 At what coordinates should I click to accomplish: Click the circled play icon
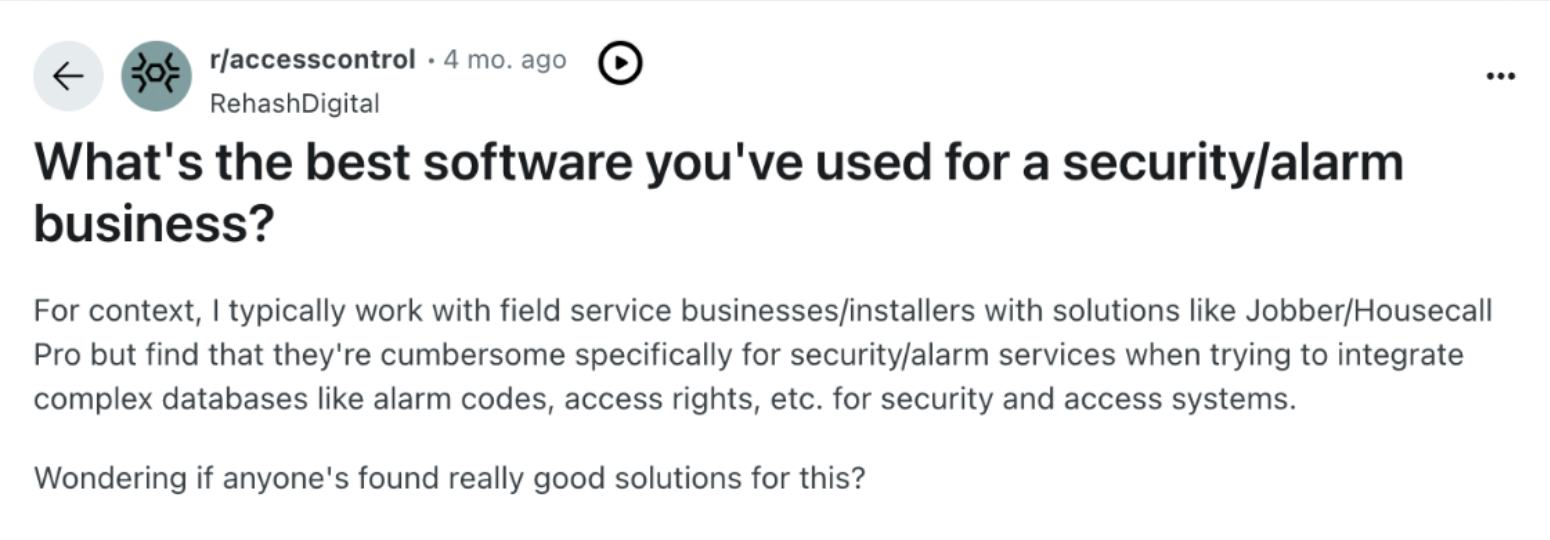click(x=620, y=63)
